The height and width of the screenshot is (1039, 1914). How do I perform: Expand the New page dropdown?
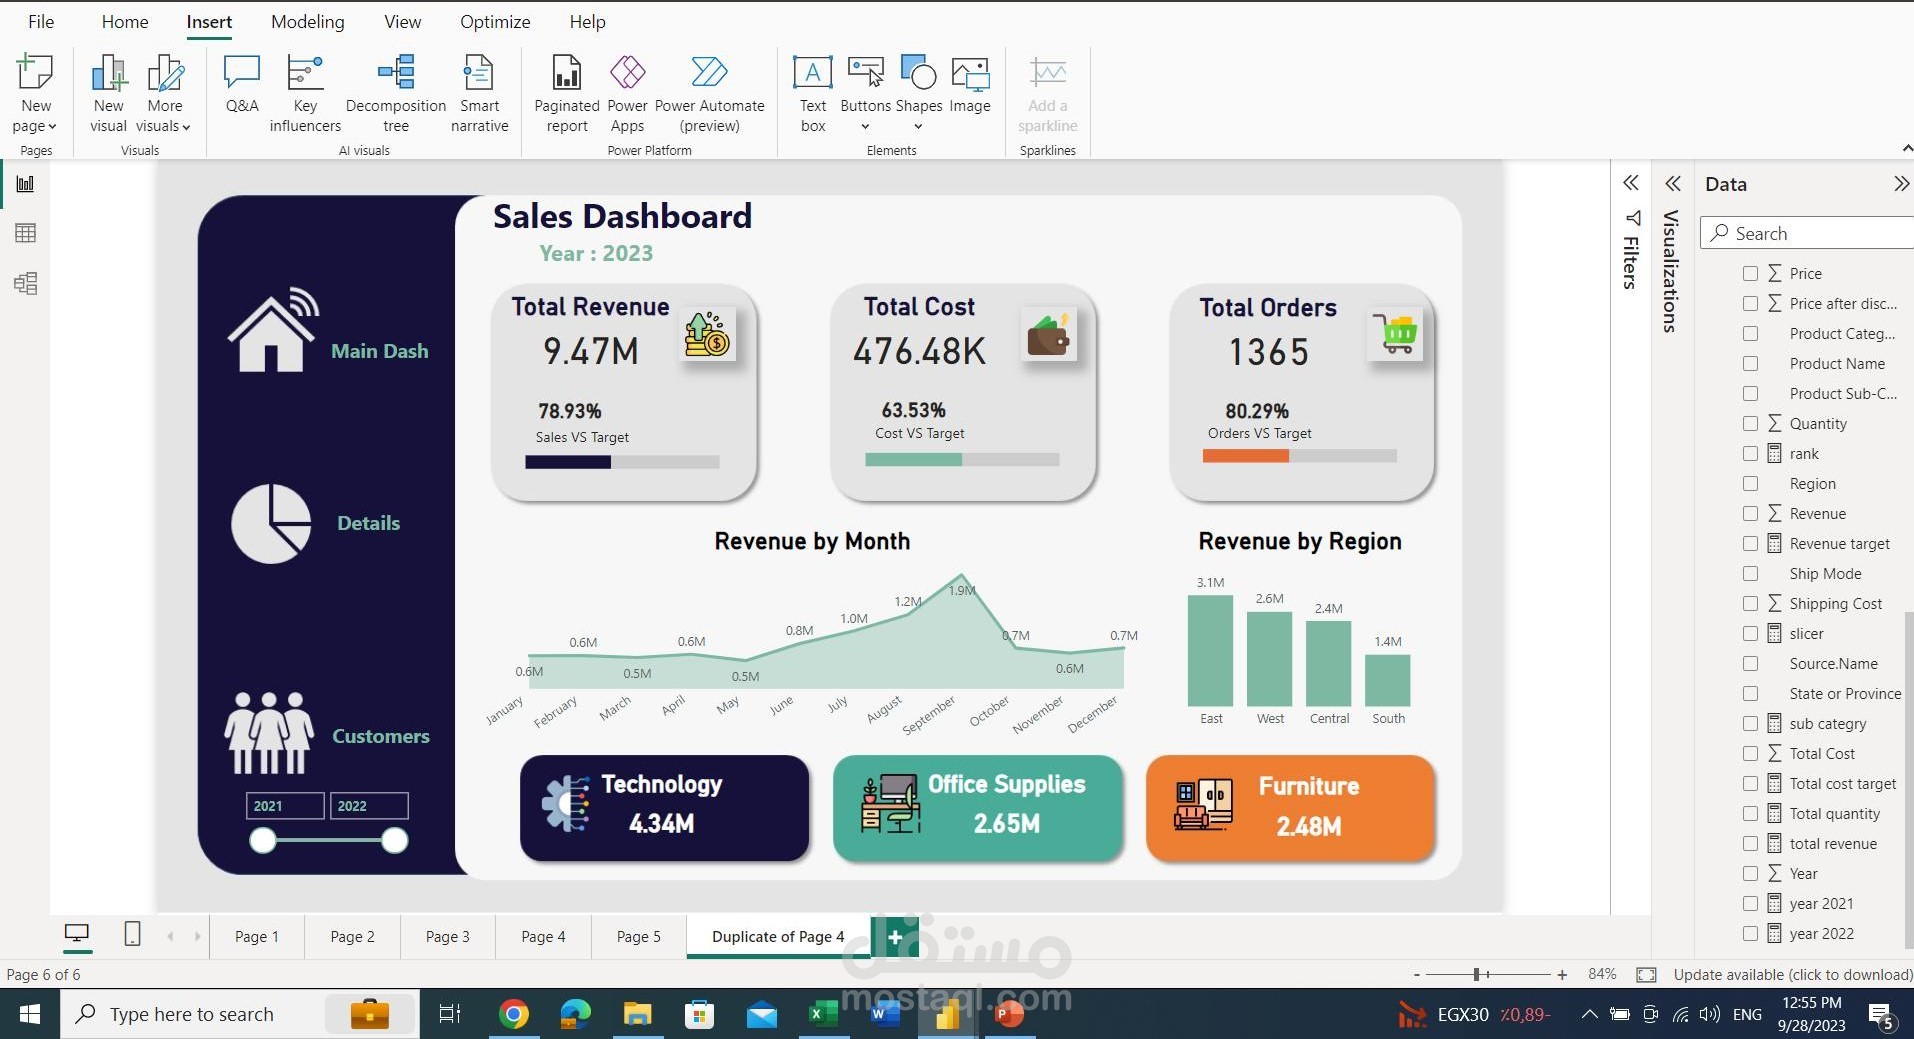(35, 126)
